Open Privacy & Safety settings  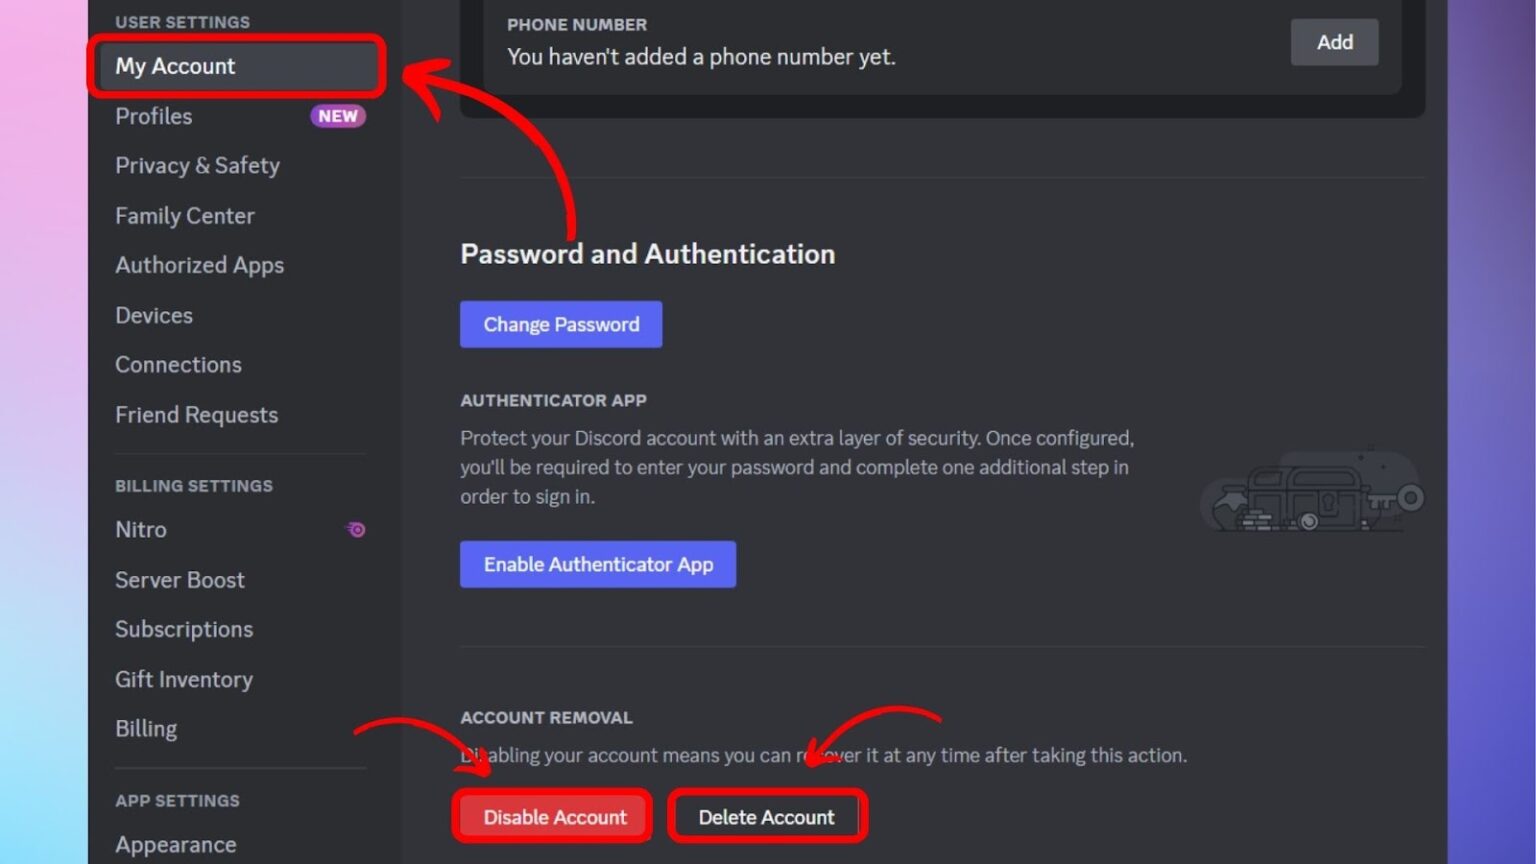(197, 165)
